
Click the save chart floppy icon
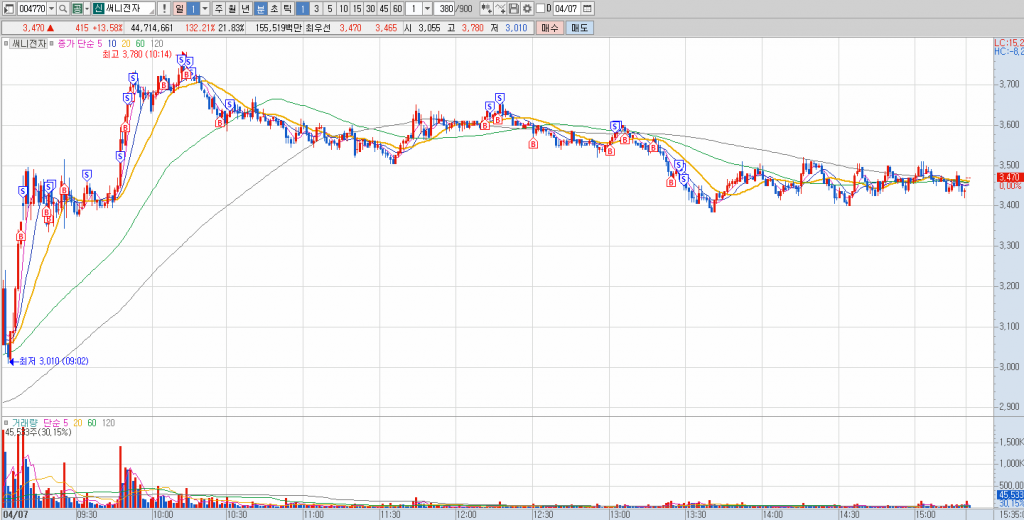514,8
